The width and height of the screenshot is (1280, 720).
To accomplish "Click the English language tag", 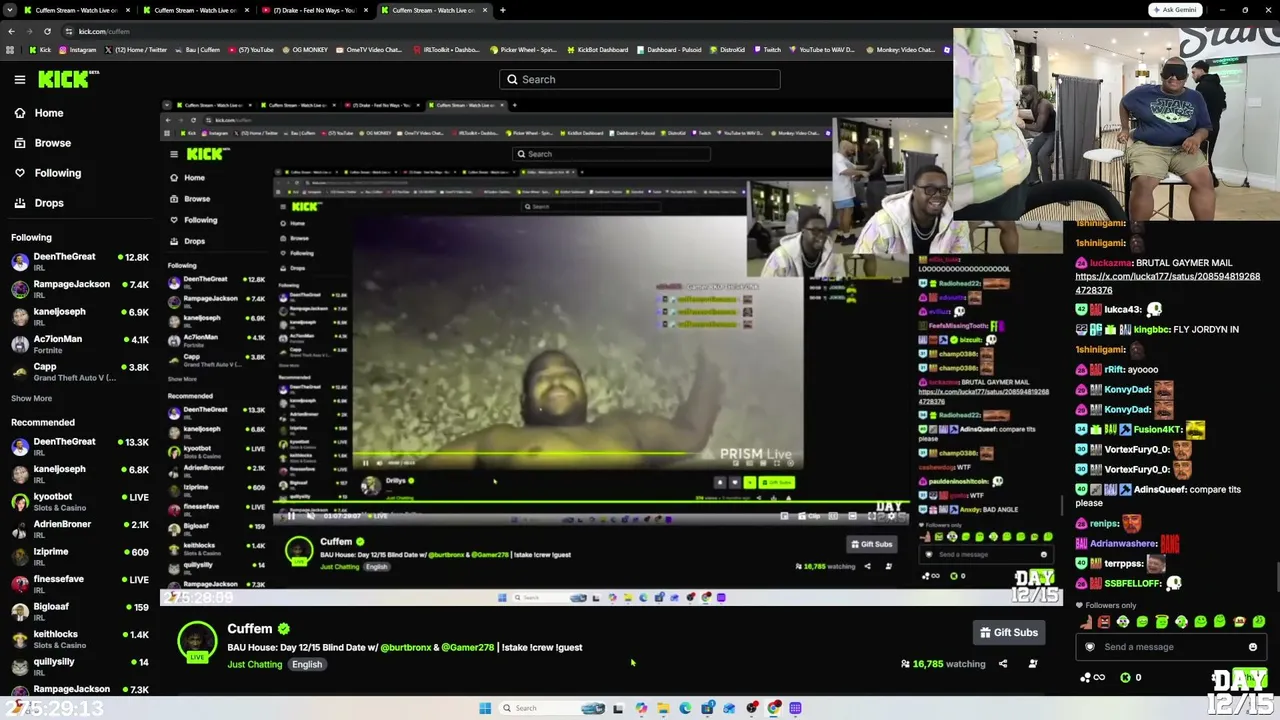I will 307,664.
